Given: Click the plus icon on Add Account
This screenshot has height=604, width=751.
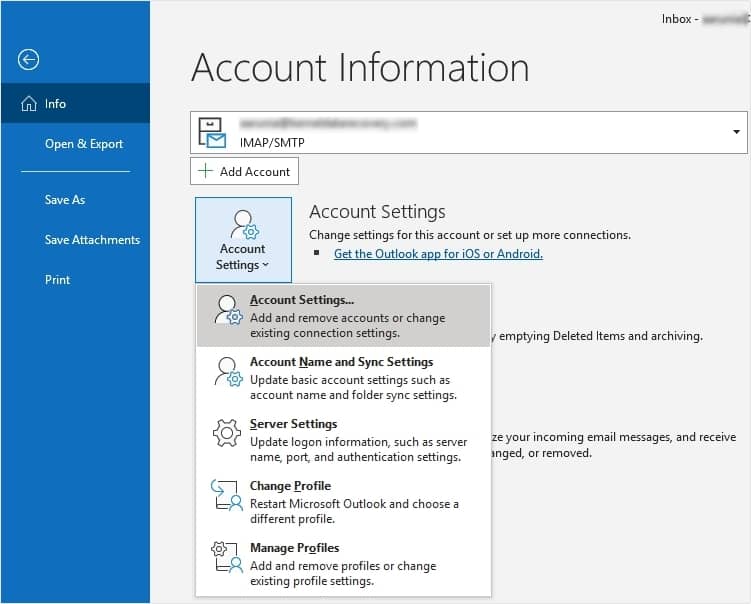Looking at the screenshot, I should click(x=205, y=171).
